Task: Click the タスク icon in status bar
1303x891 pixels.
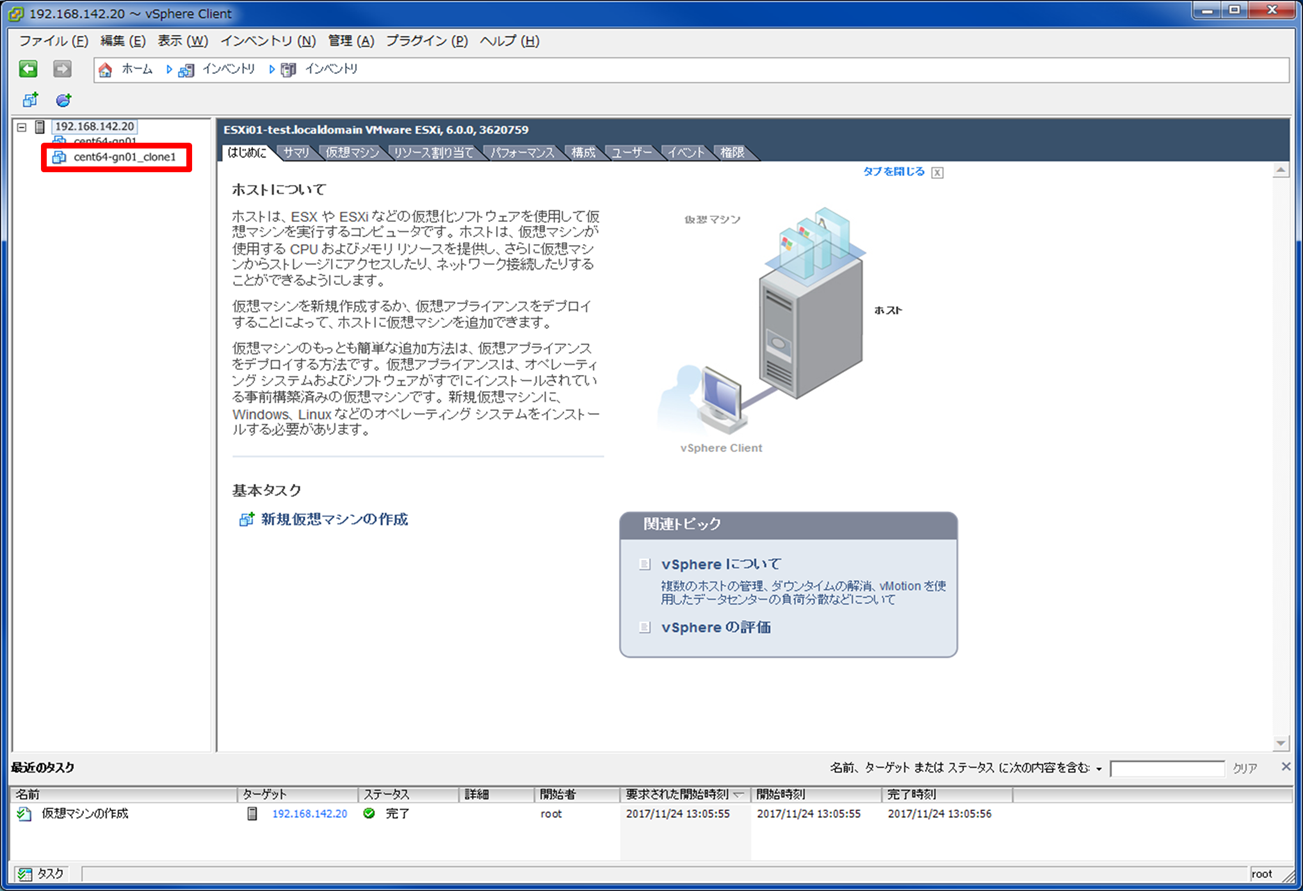Action: pos(25,874)
